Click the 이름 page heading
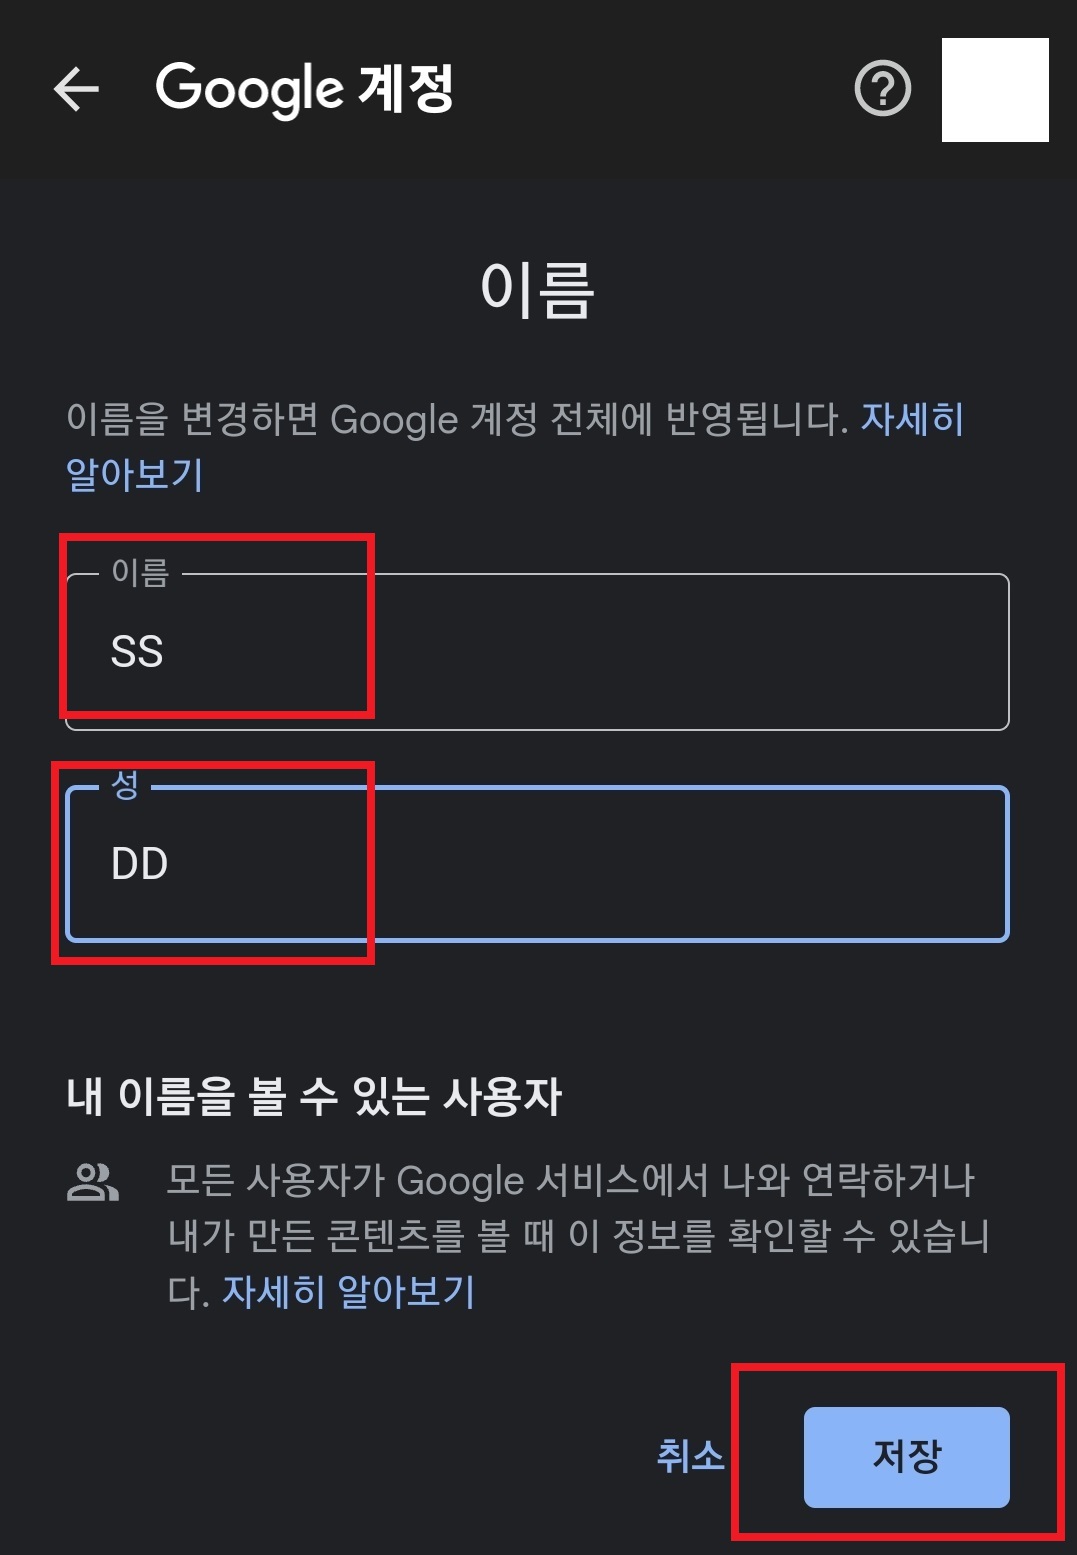Screen dimensions: 1077x1555 pyautogui.click(x=537, y=290)
